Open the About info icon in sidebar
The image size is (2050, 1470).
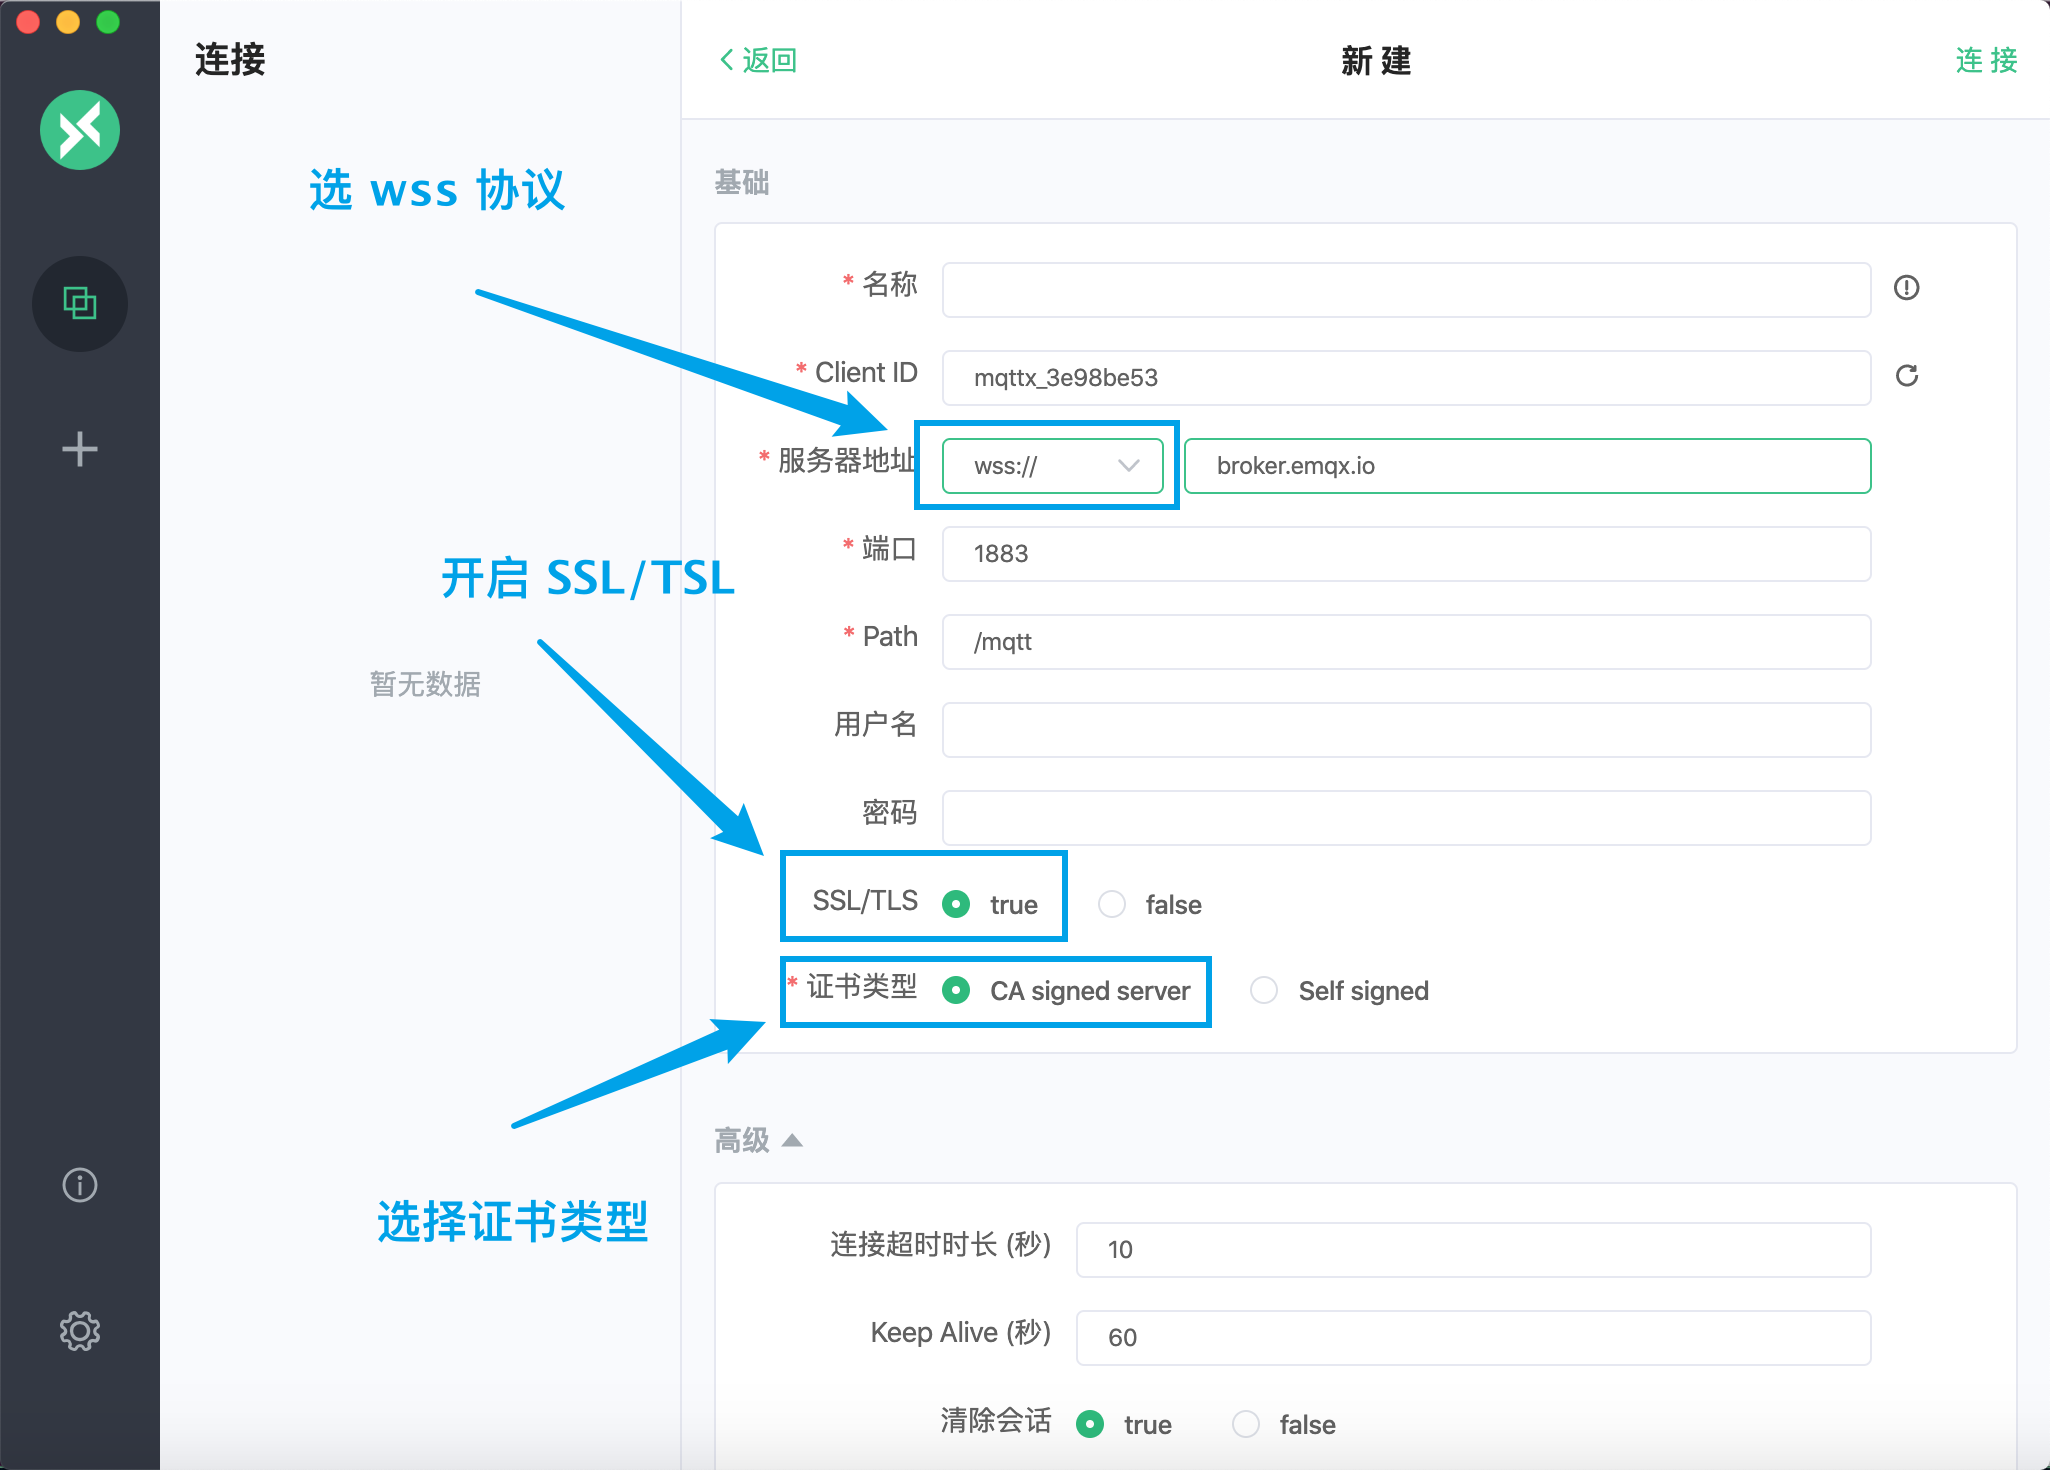click(79, 1185)
